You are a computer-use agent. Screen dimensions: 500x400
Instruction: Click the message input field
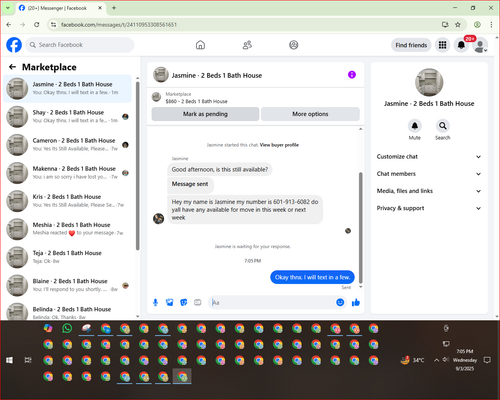click(272, 303)
